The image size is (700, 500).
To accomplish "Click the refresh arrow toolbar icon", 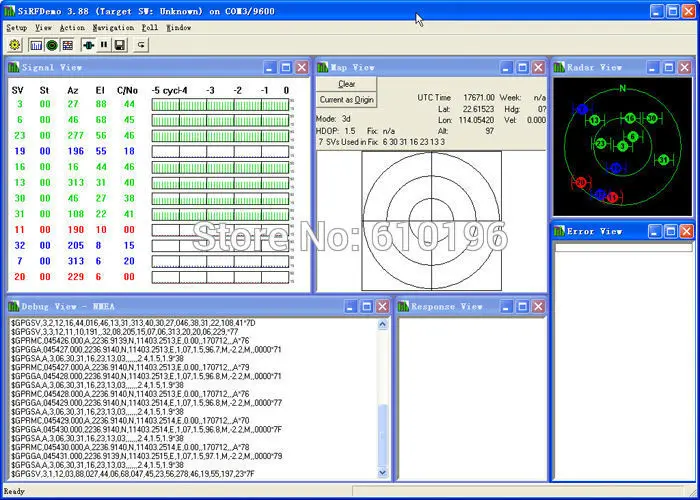I will [x=141, y=45].
